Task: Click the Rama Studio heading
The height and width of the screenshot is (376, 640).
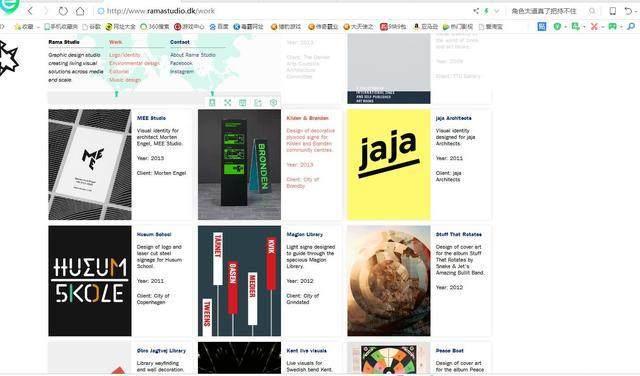Action: [x=64, y=42]
